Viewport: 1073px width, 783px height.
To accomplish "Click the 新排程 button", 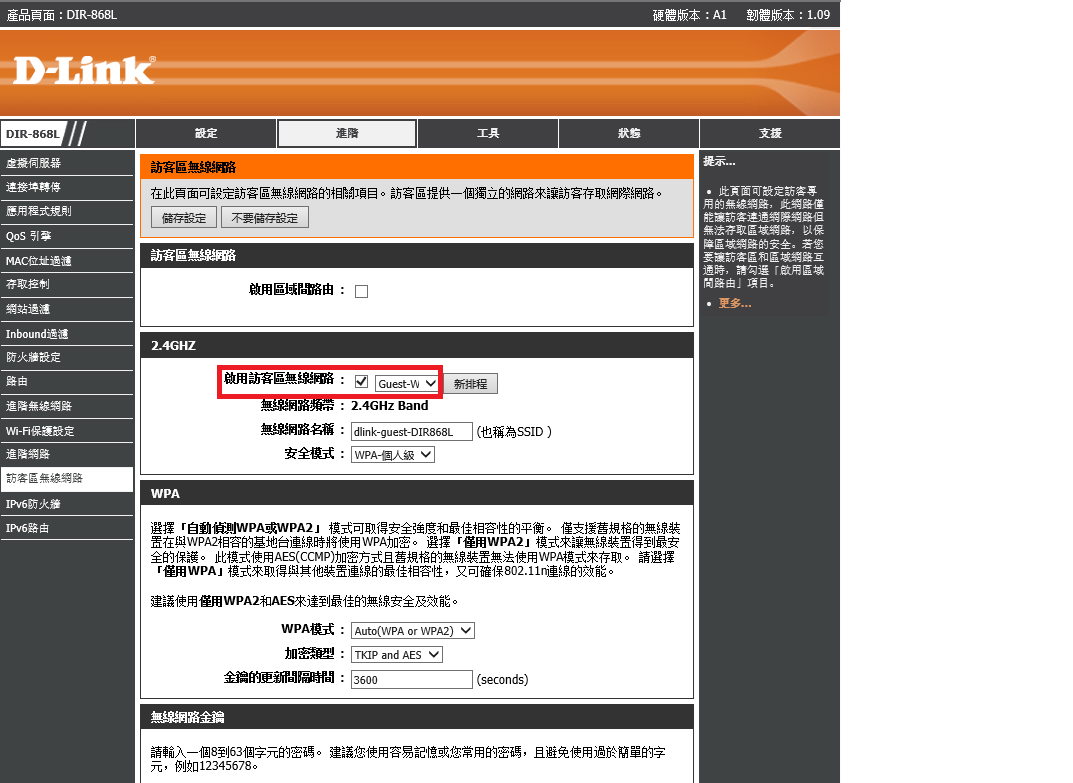I will click(470, 384).
